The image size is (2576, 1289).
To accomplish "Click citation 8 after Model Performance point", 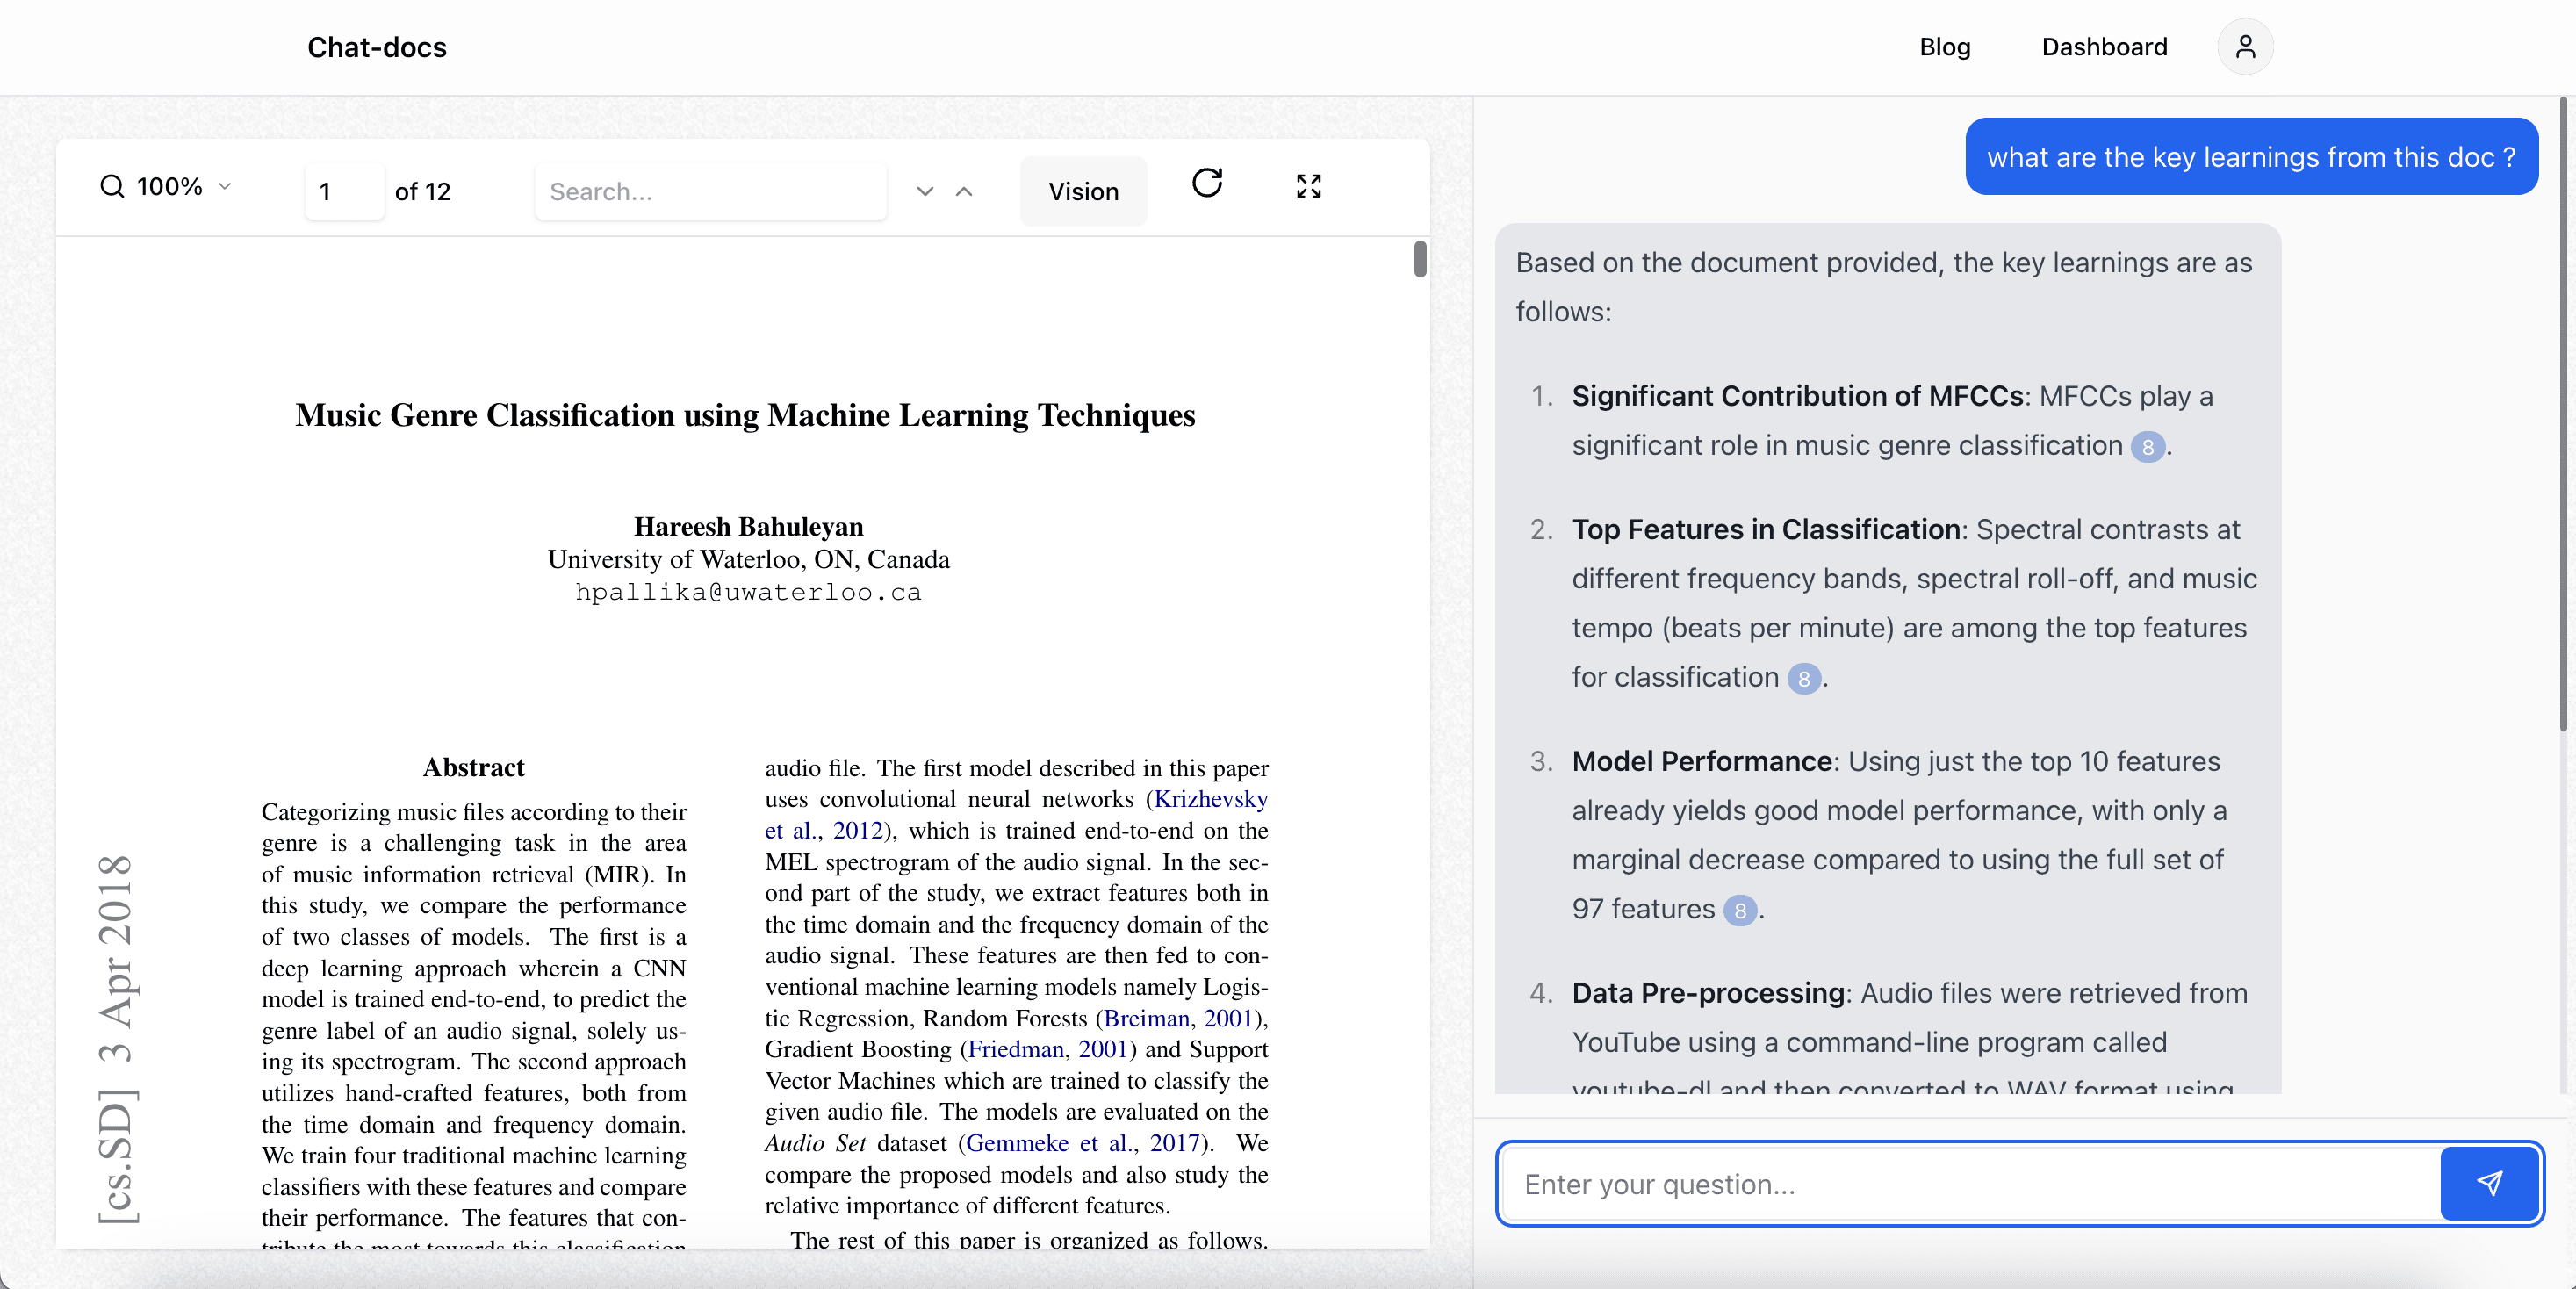I will (1740, 911).
